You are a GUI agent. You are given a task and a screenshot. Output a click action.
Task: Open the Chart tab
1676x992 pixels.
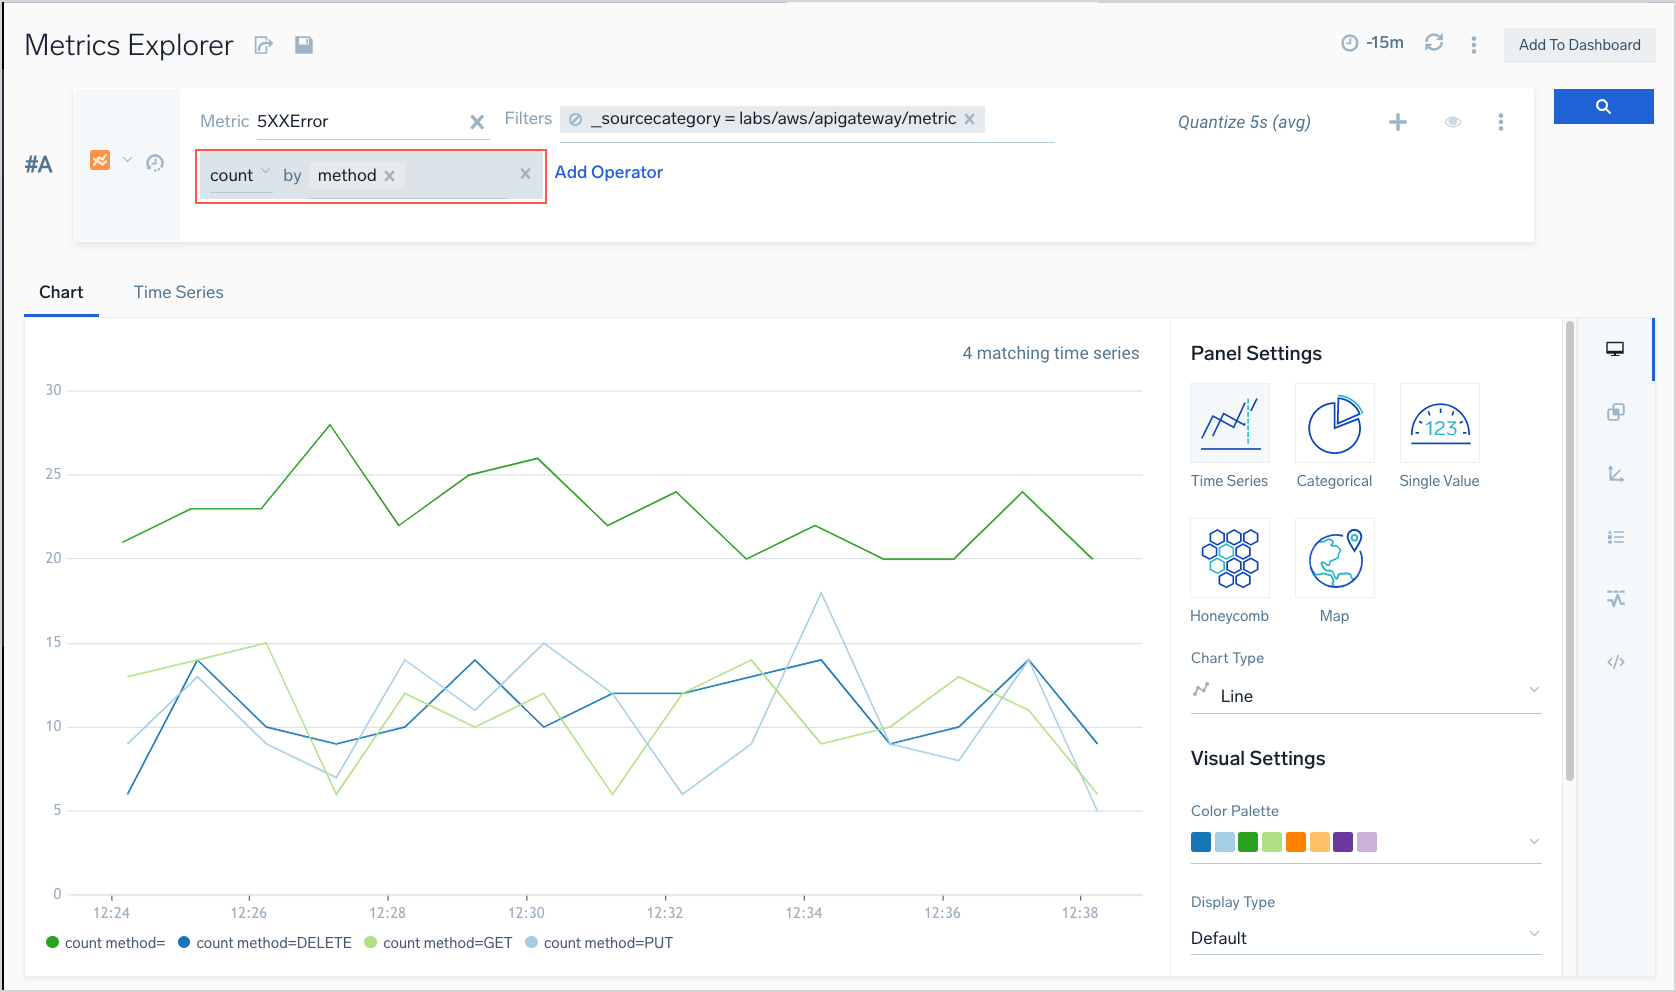point(61,292)
